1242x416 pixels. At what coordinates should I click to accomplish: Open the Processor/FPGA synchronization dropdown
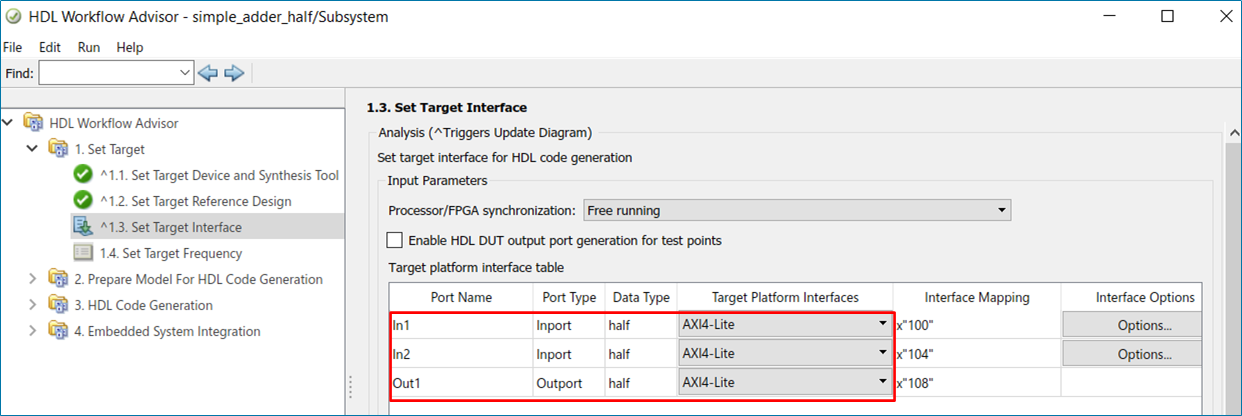click(x=1002, y=211)
